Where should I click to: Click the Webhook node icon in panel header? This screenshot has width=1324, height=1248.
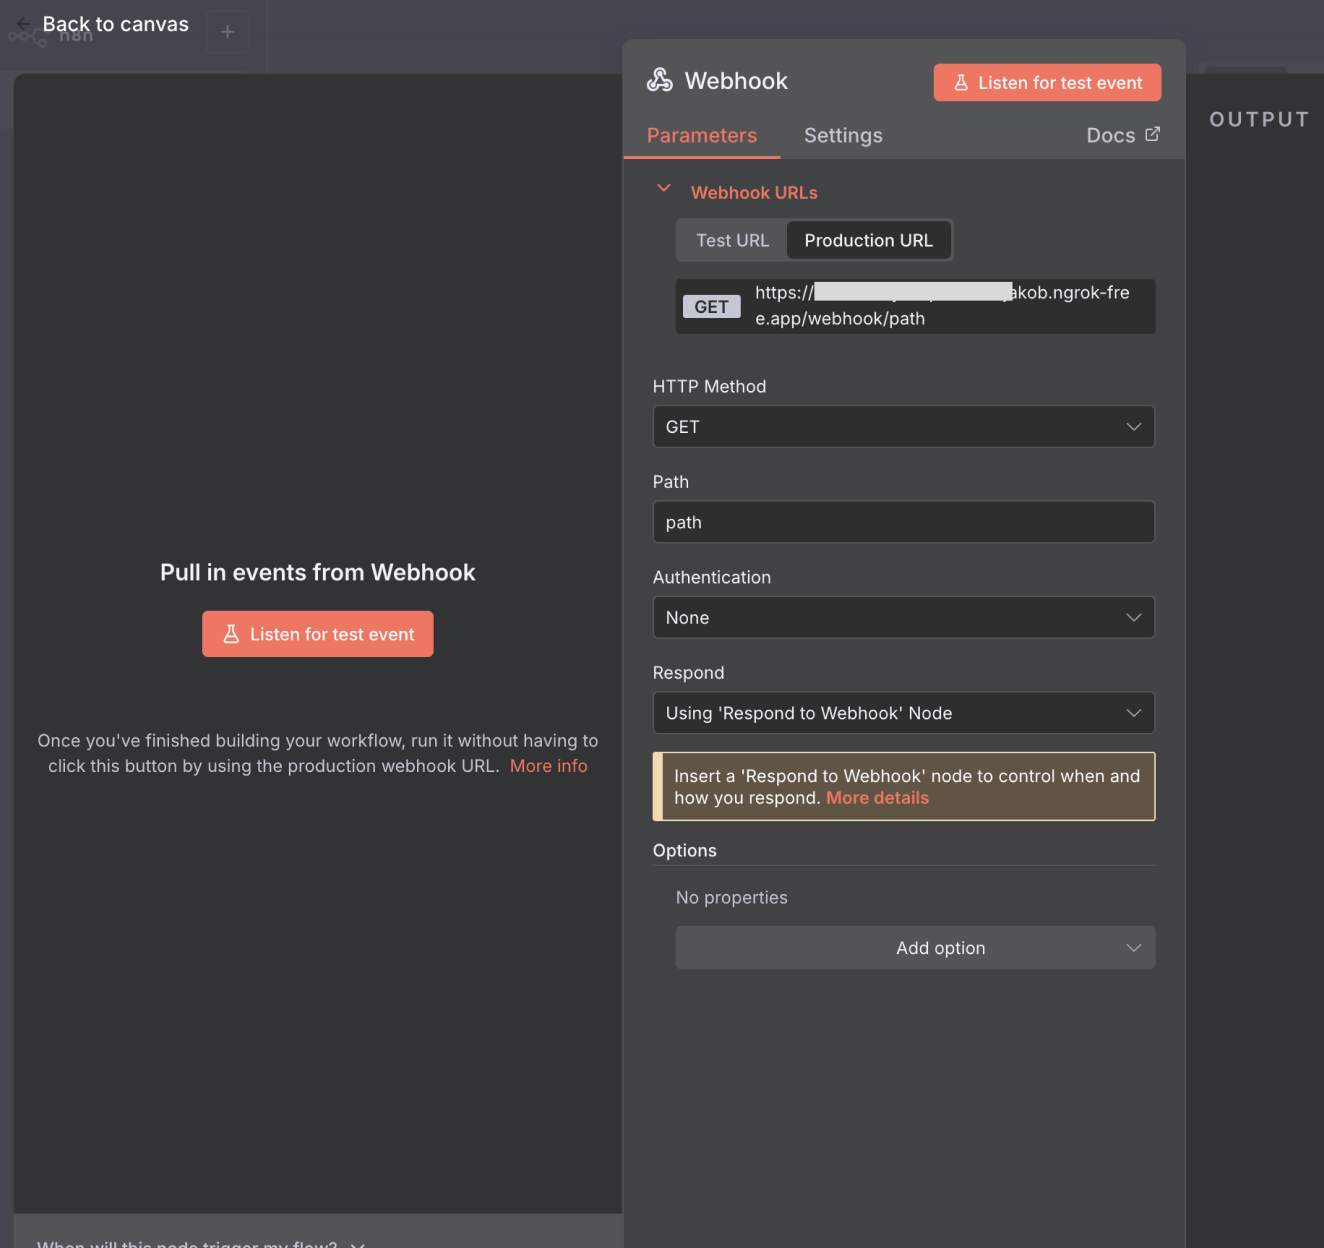pos(660,80)
